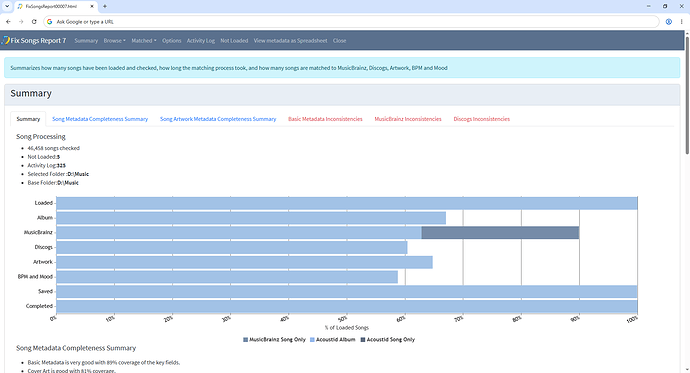Open Not Loaded in the navbar
The image size is (690, 373).
pos(234,40)
